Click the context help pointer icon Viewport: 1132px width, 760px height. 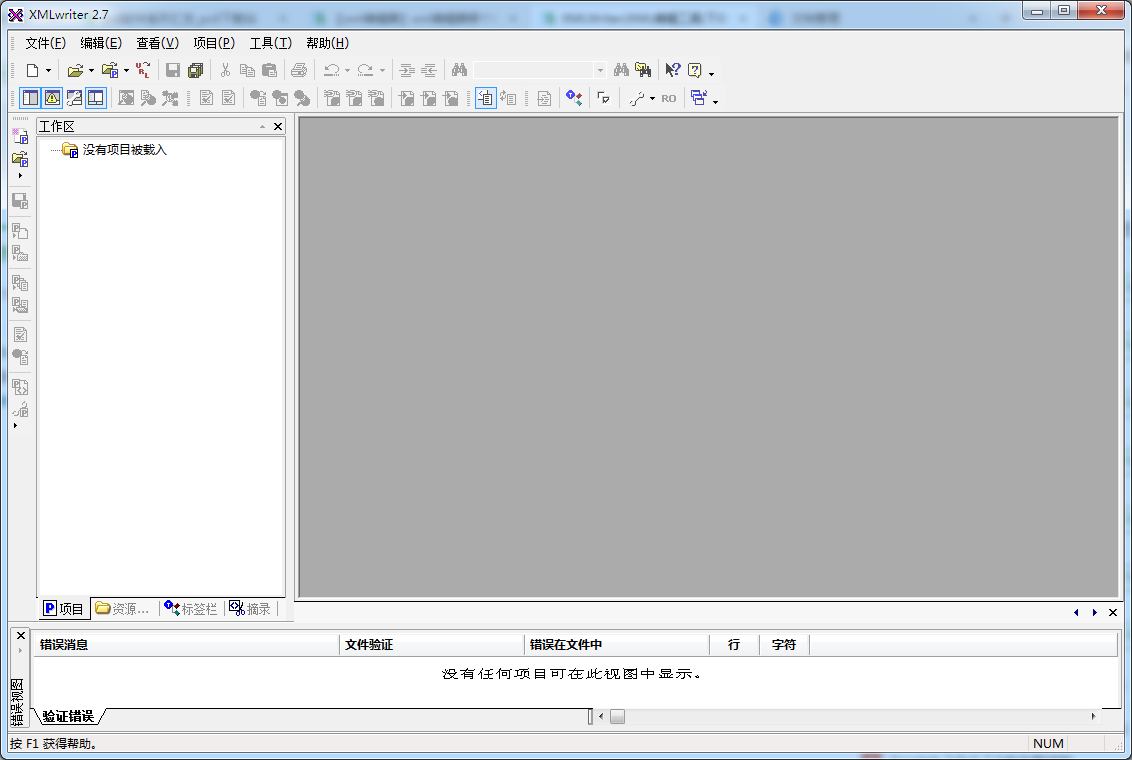673,70
